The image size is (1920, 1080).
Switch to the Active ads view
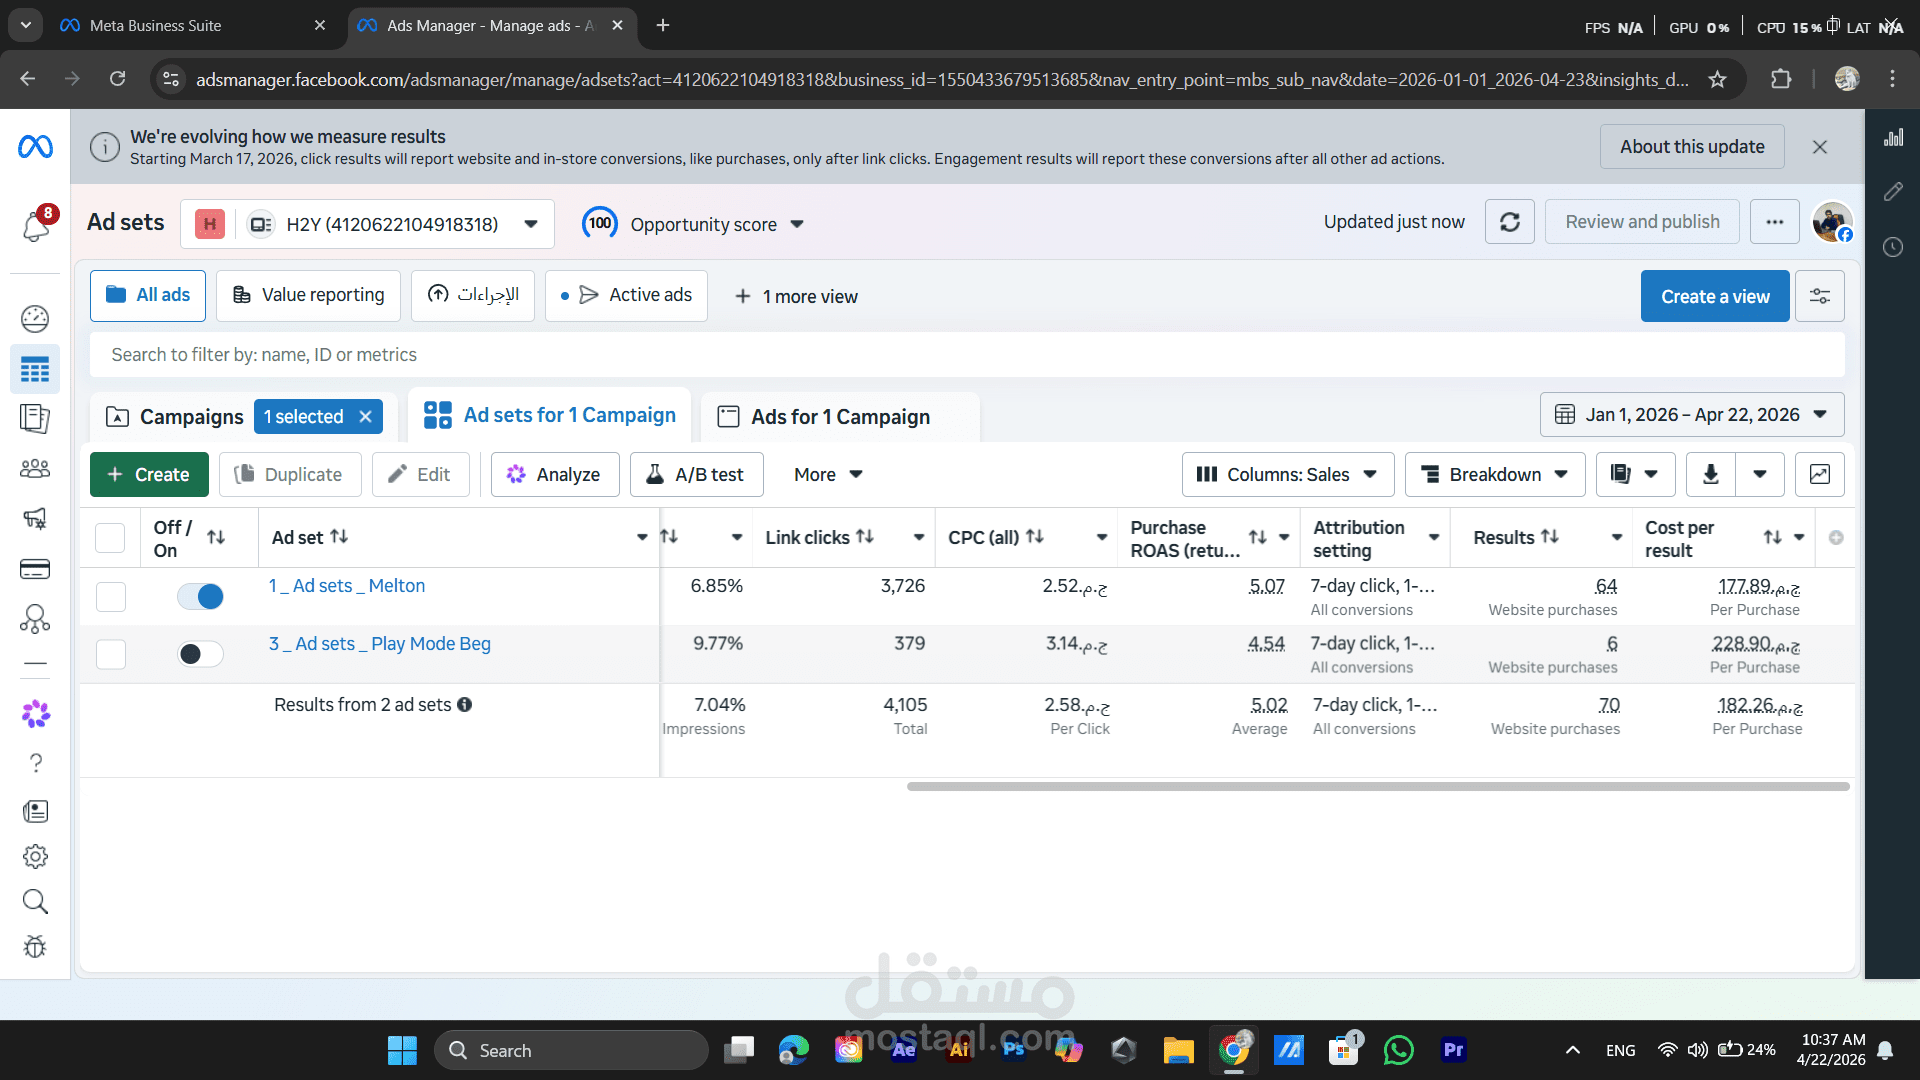[x=626, y=296]
